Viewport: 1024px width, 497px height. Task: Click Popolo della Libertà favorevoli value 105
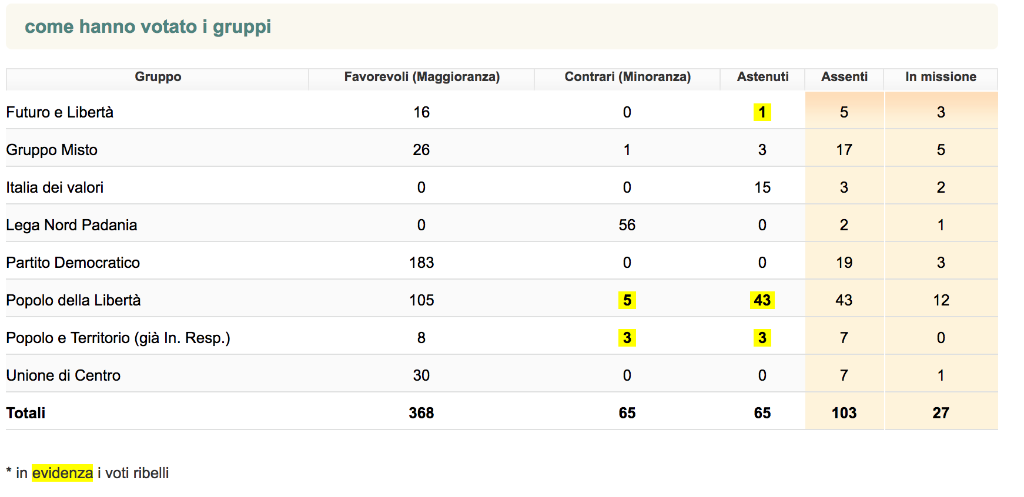click(x=421, y=300)
